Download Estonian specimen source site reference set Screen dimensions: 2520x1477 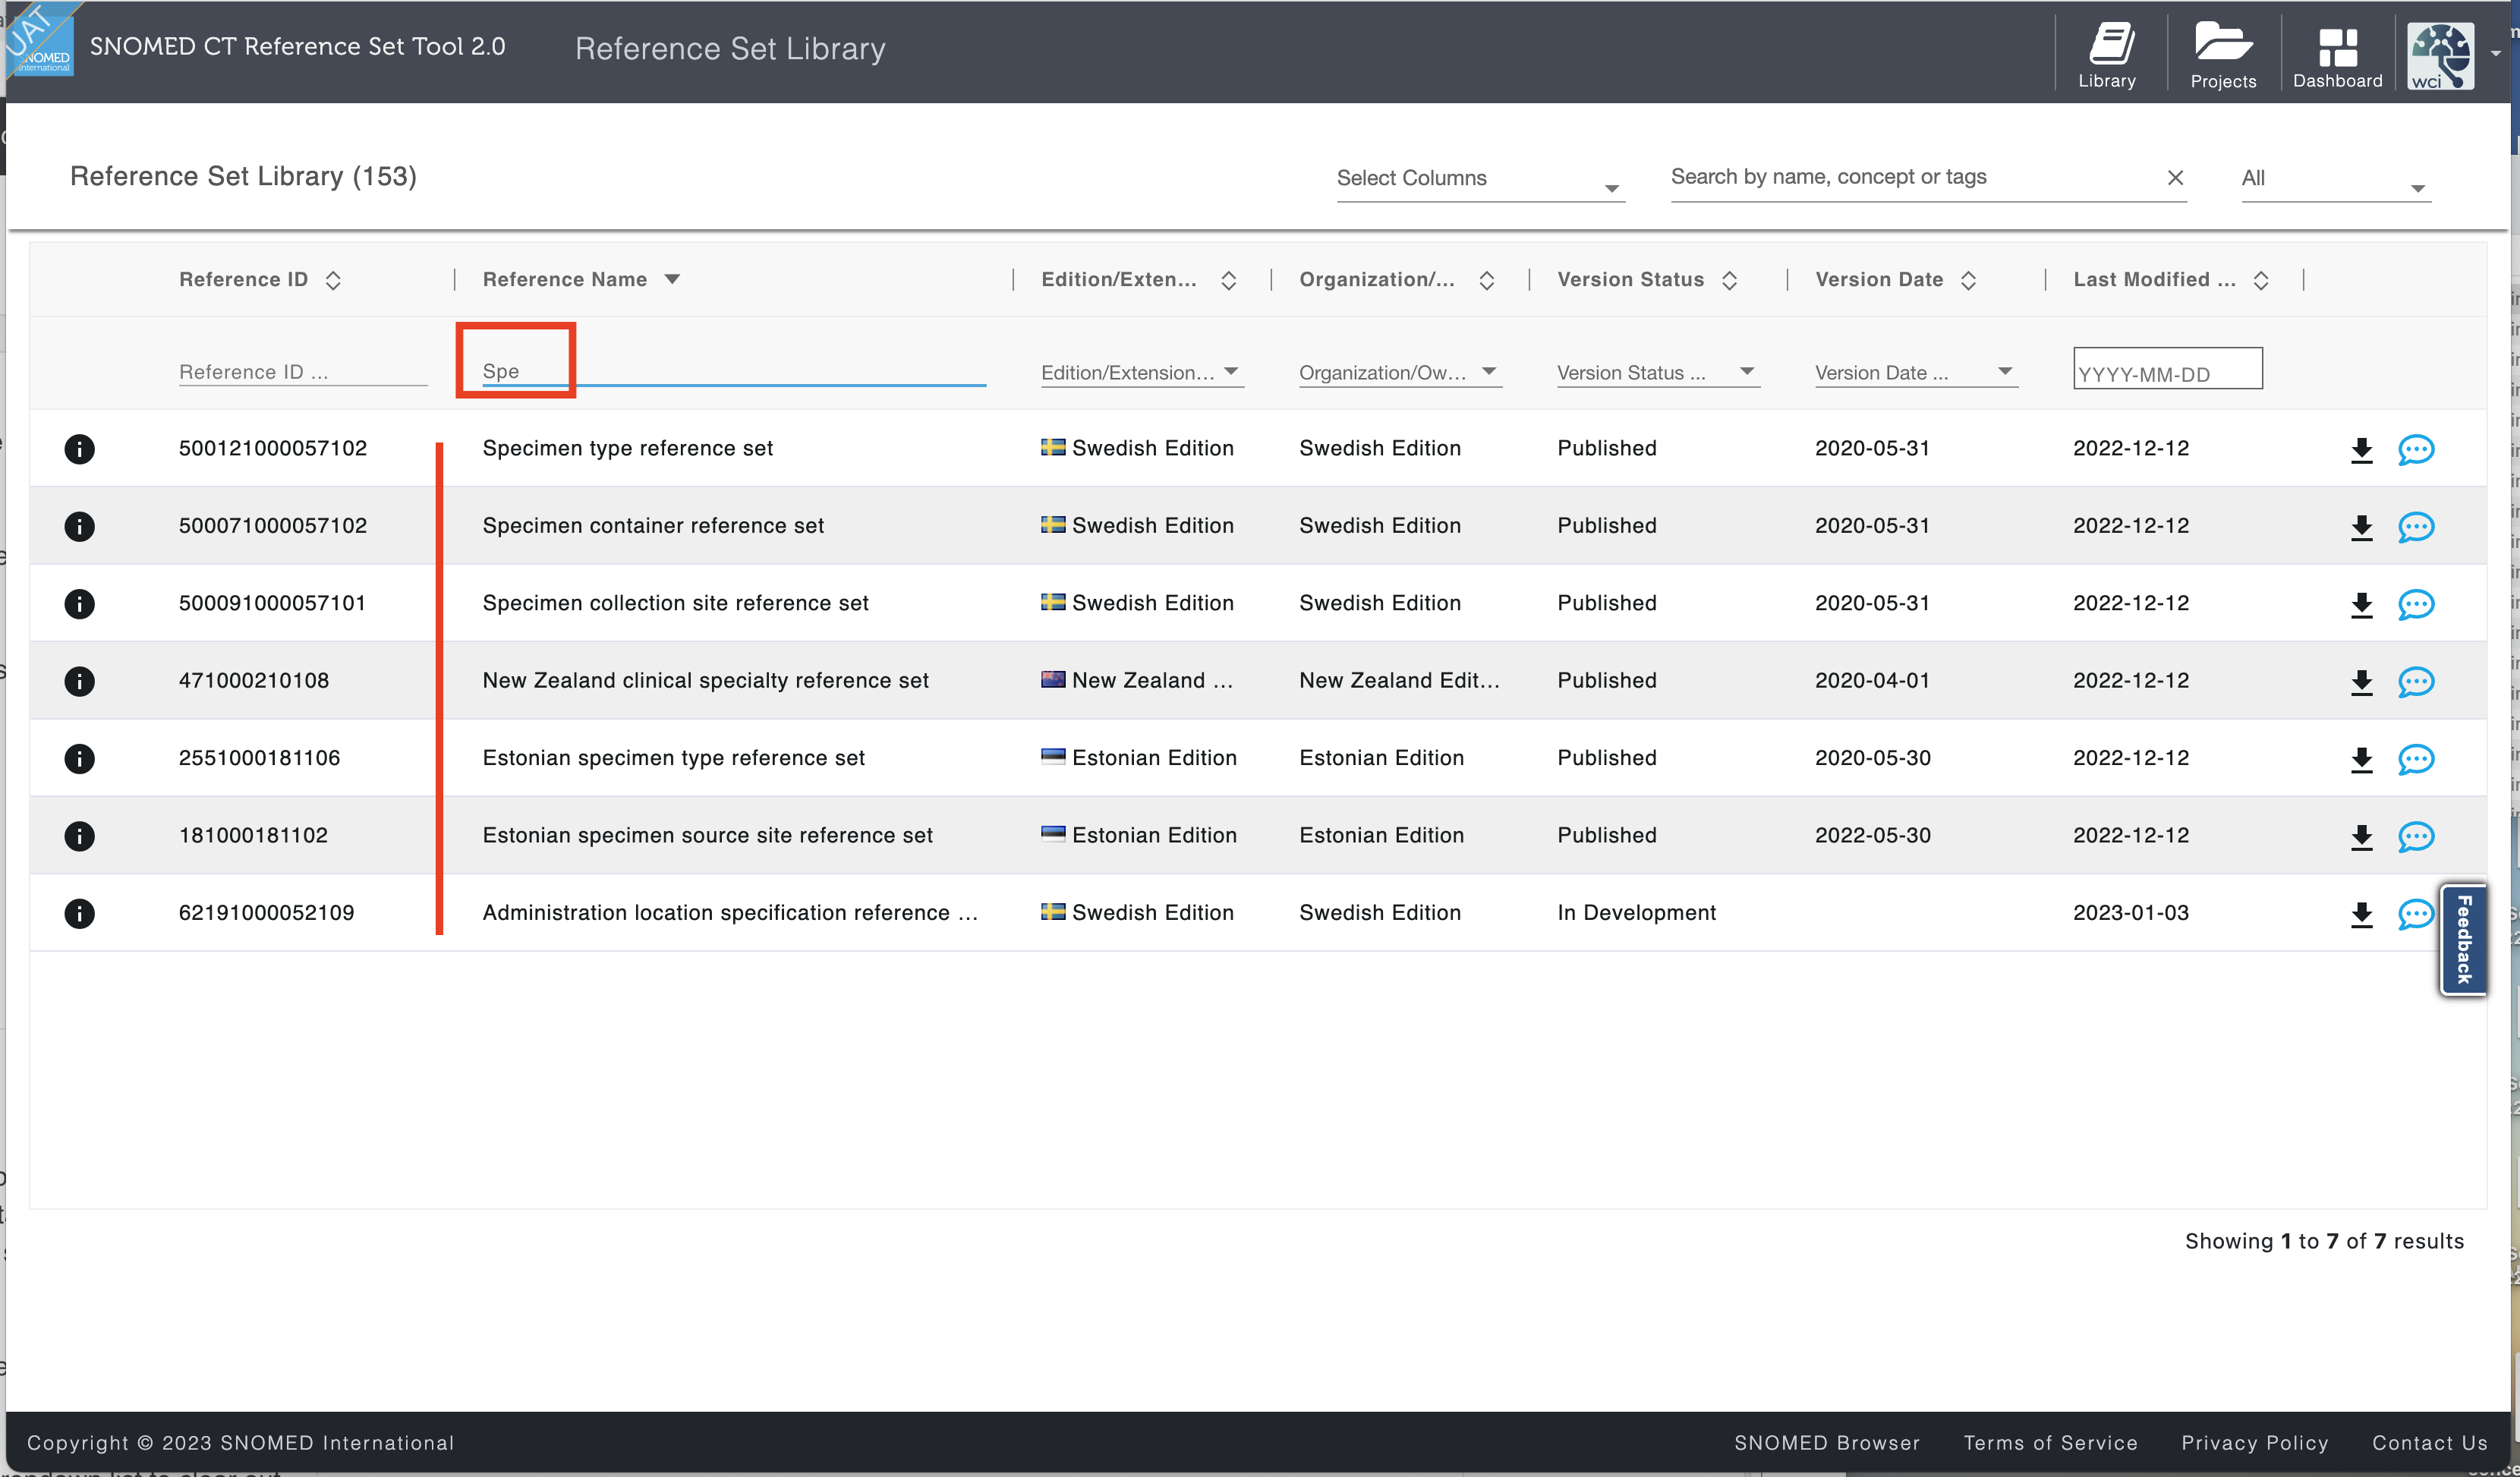pos(2361,837)
